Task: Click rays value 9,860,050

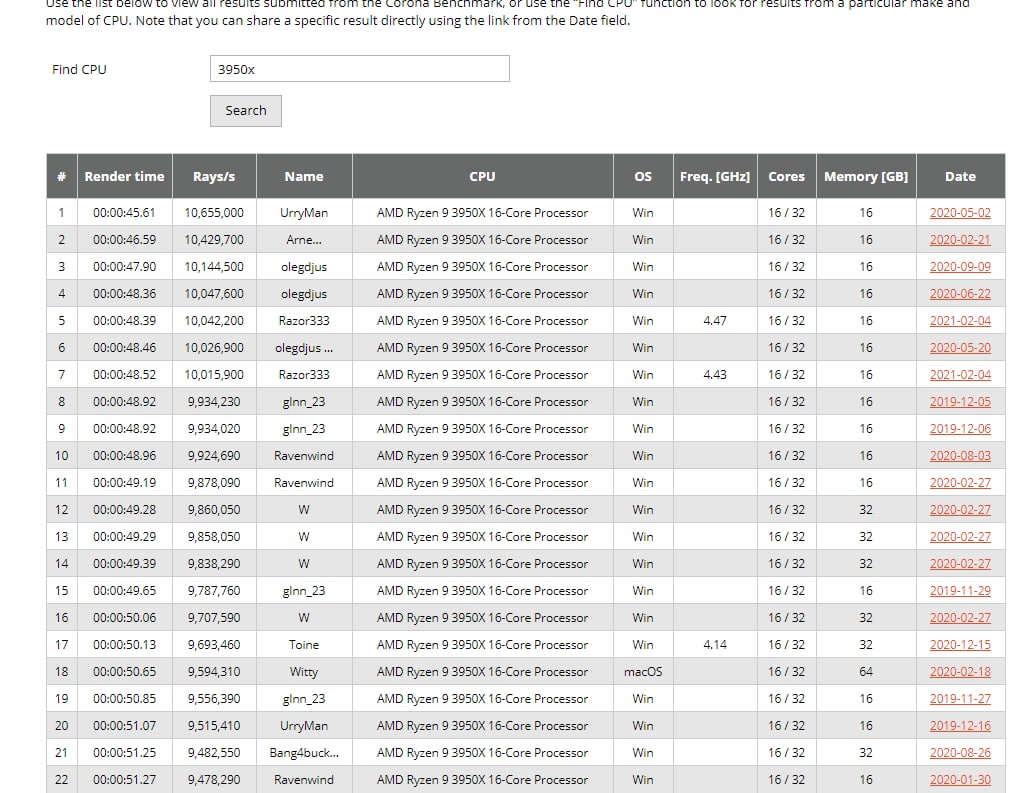Action: pyautogui.click(x=214, y=510)
